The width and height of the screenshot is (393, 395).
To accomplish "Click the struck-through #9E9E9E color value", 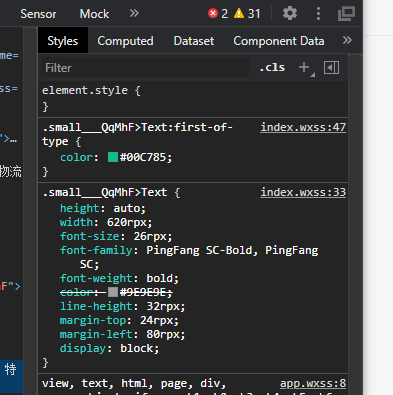I will coord(143,292).
